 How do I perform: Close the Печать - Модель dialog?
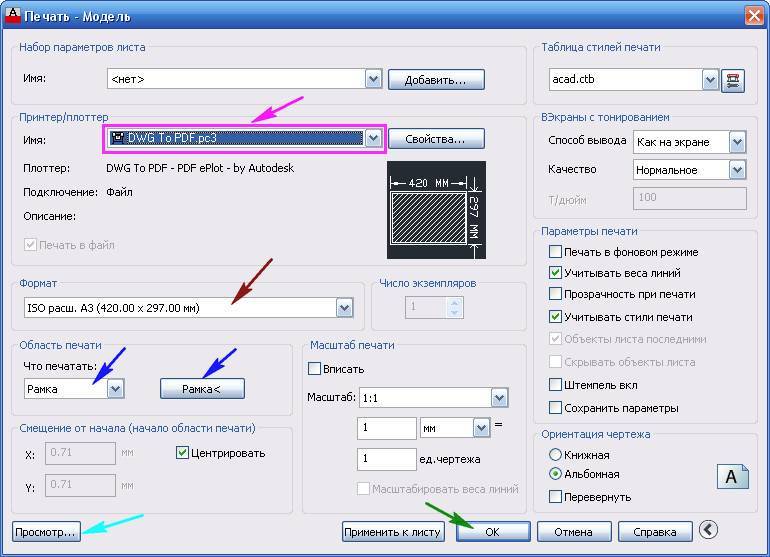753,15
